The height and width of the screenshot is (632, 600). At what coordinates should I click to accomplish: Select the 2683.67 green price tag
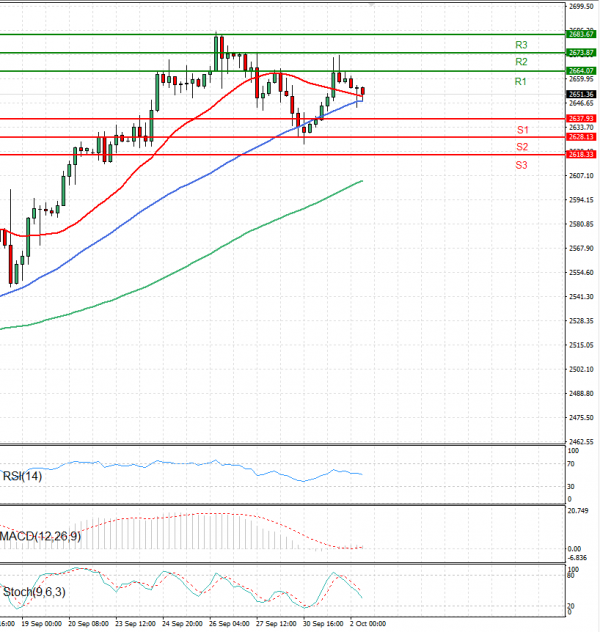[581, 34]
